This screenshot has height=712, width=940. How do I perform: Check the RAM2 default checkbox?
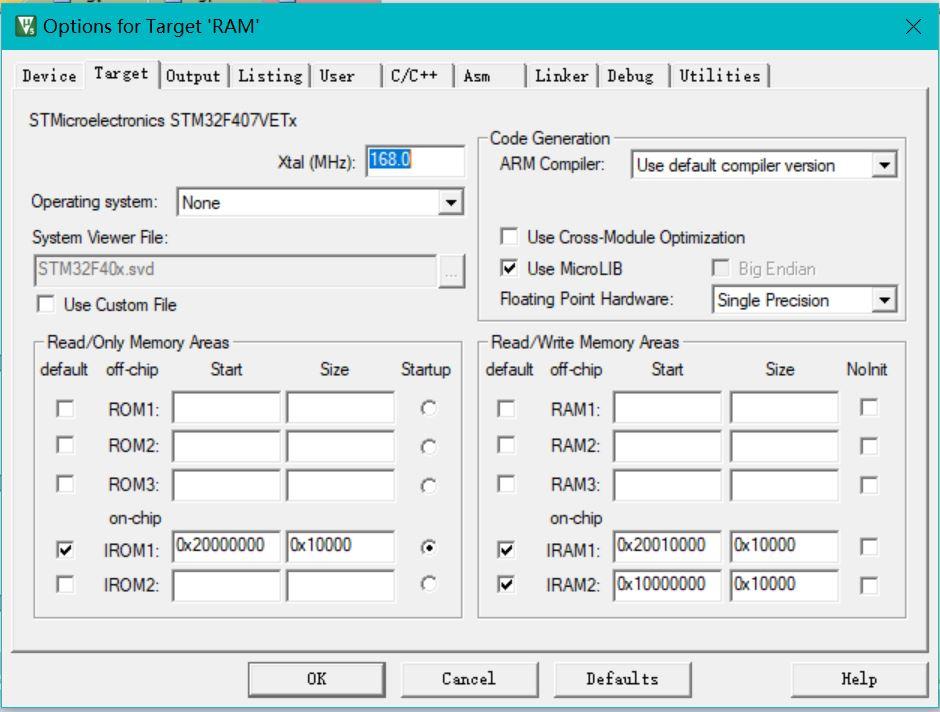506,445
